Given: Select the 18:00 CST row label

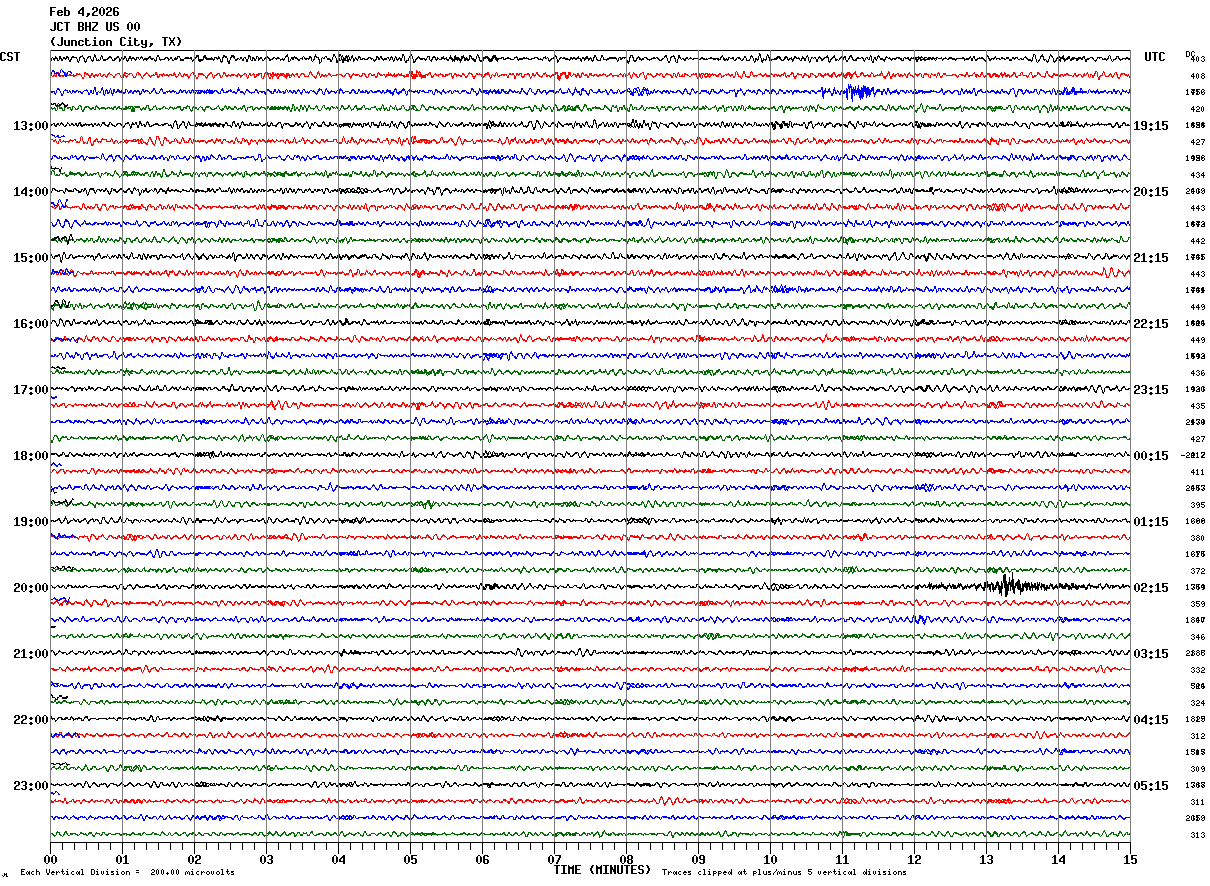Looking at the screenshot, I should pos(30,456).
